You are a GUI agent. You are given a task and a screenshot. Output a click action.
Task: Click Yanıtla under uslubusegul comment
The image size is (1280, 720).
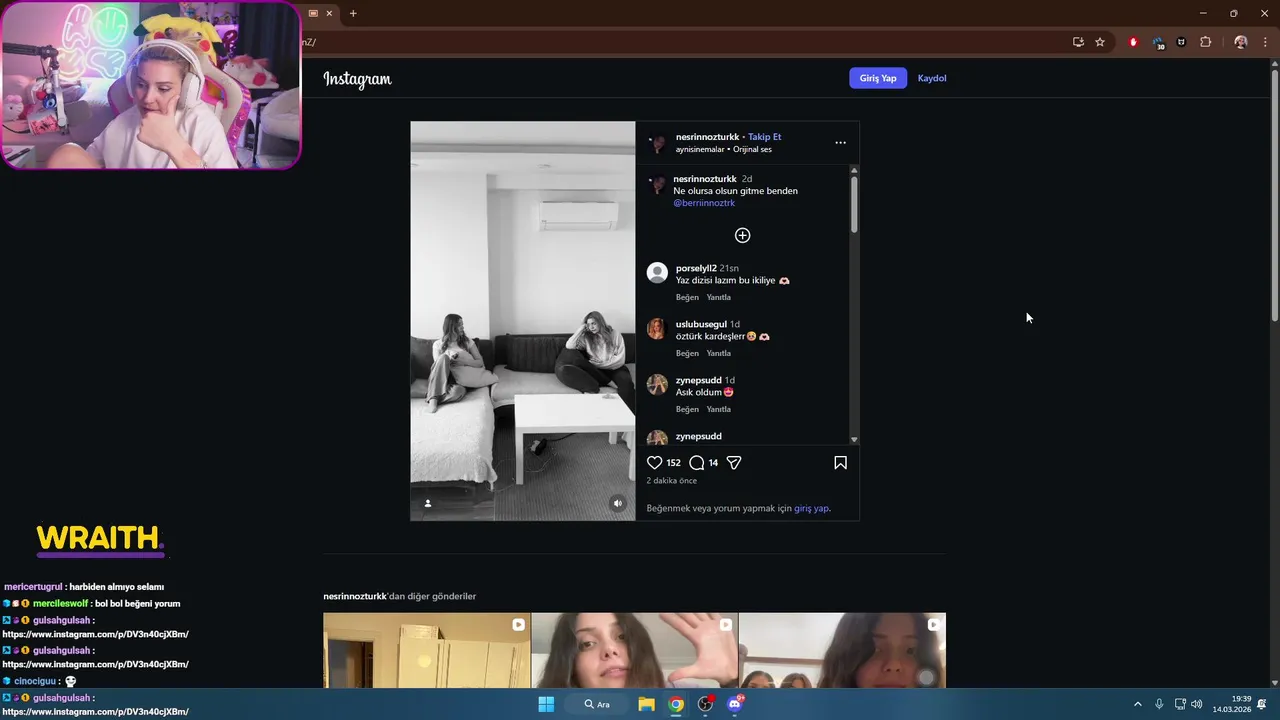[x=719, y=353]
